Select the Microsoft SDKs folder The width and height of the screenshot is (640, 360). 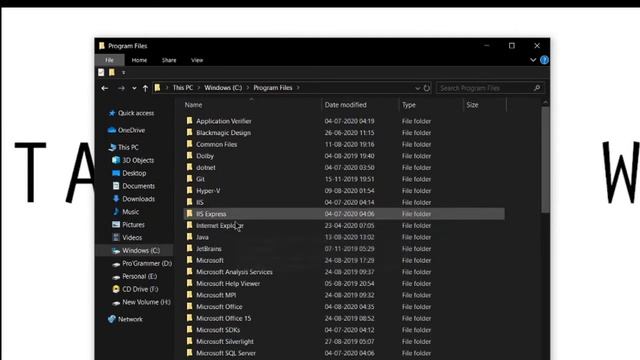click(218, 330)
